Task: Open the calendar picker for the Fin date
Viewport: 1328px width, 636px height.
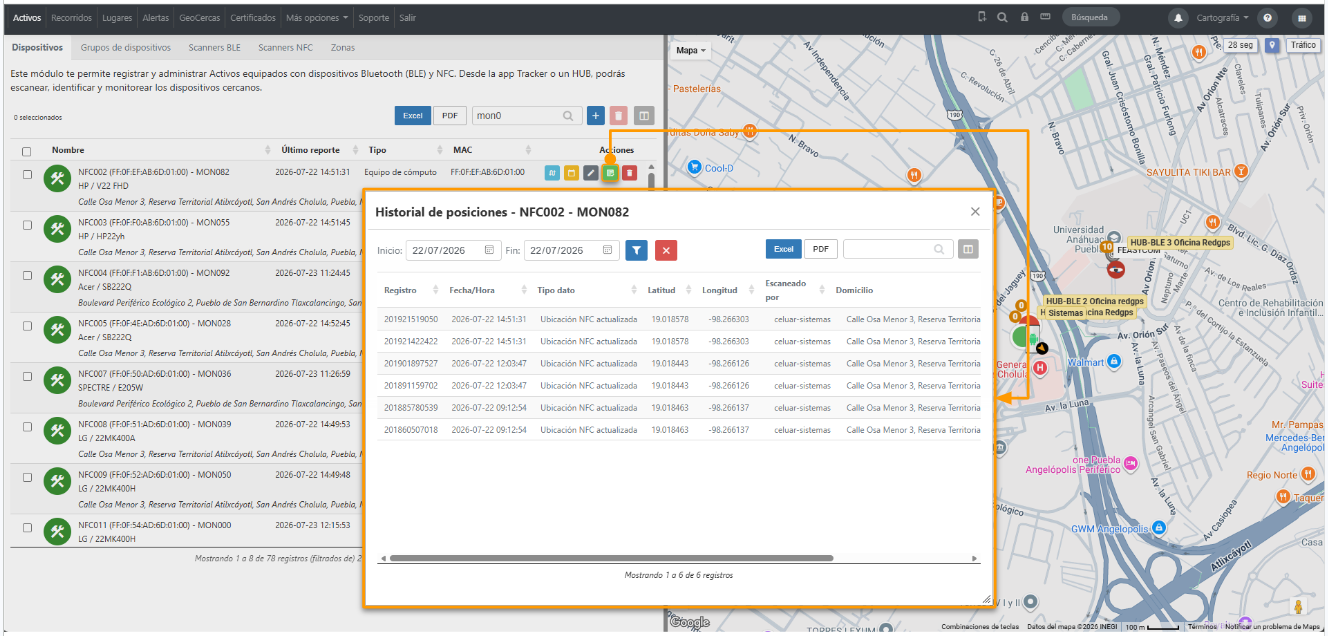Action: pos(608,250)
